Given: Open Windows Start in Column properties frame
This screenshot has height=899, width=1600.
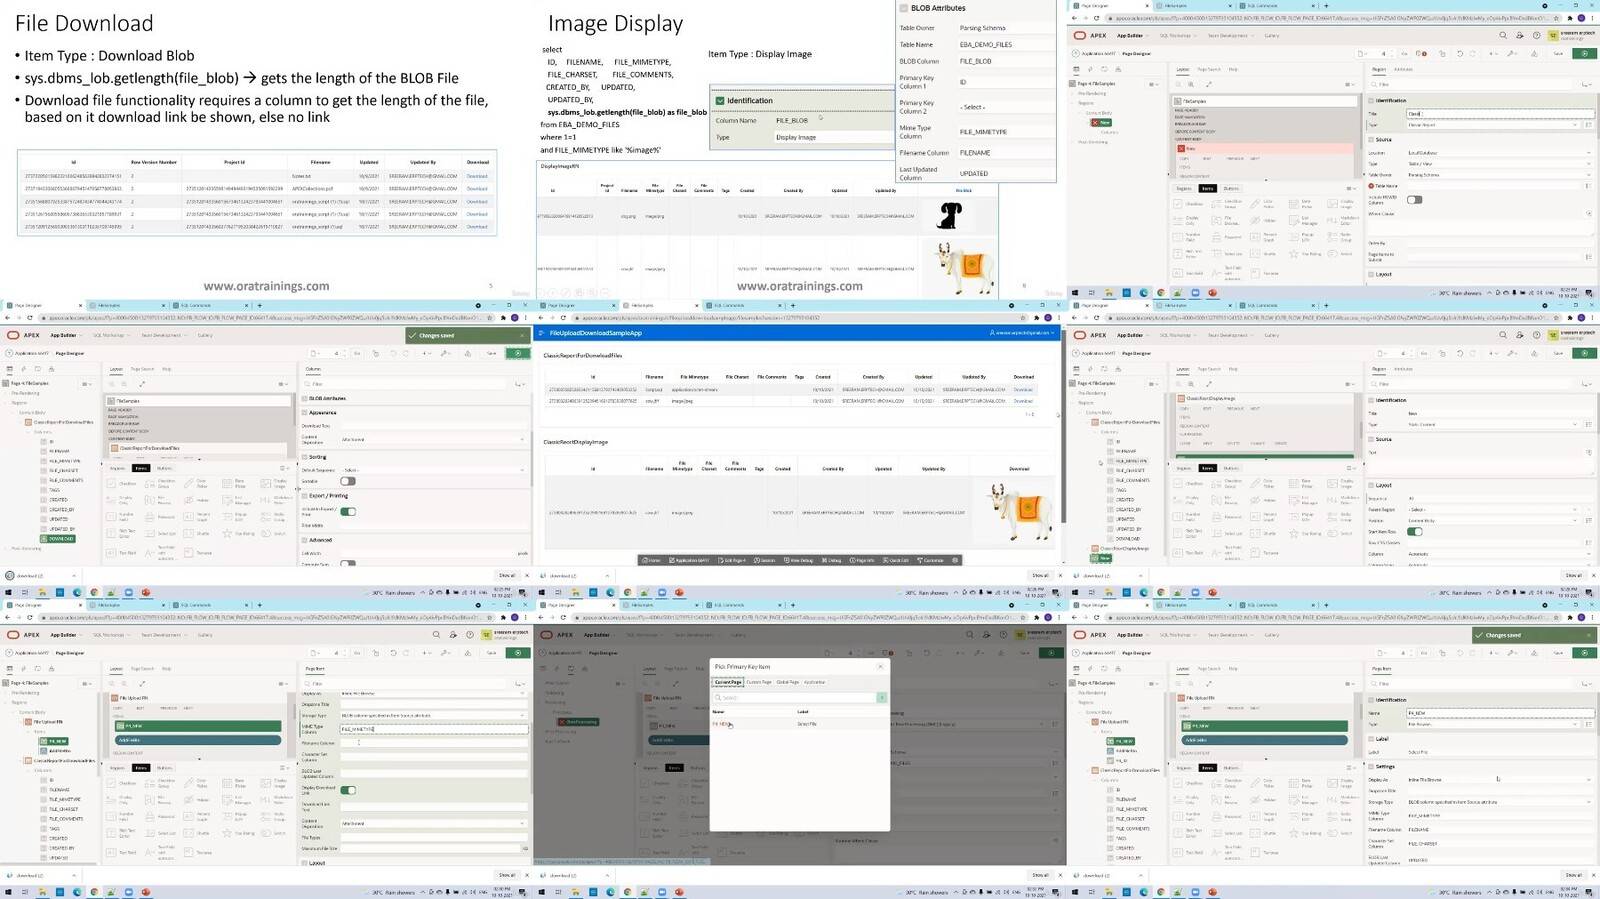Looking at the screenshot, I should point(8,592).
